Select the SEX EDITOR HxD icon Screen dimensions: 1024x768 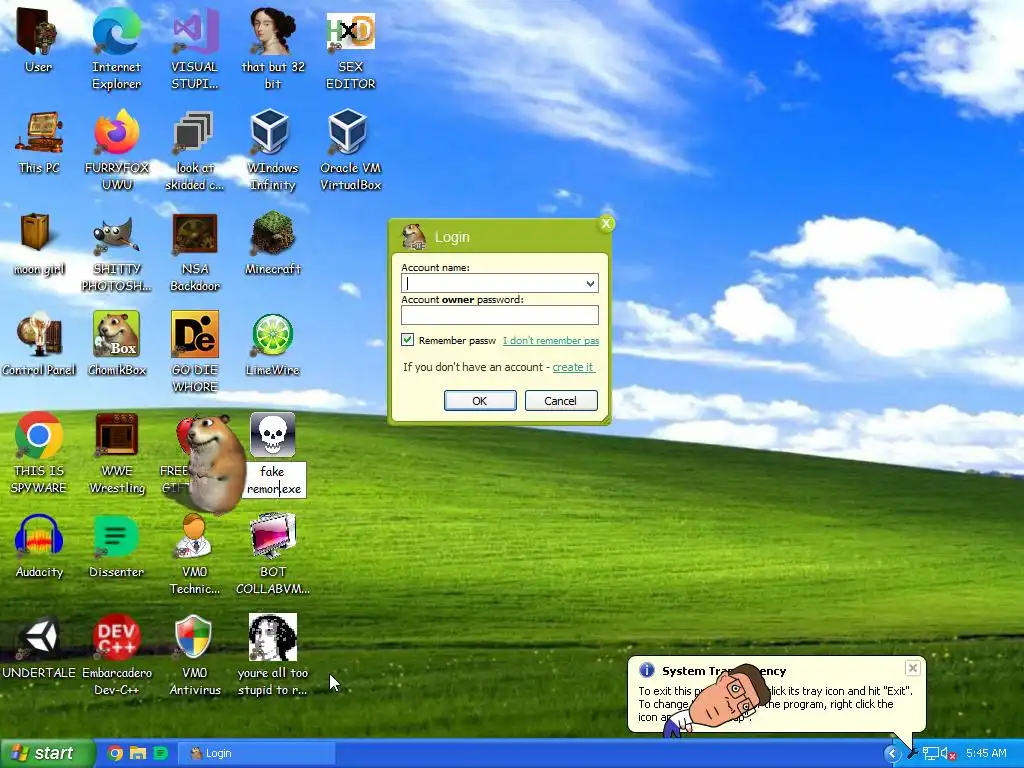[351, 31]
